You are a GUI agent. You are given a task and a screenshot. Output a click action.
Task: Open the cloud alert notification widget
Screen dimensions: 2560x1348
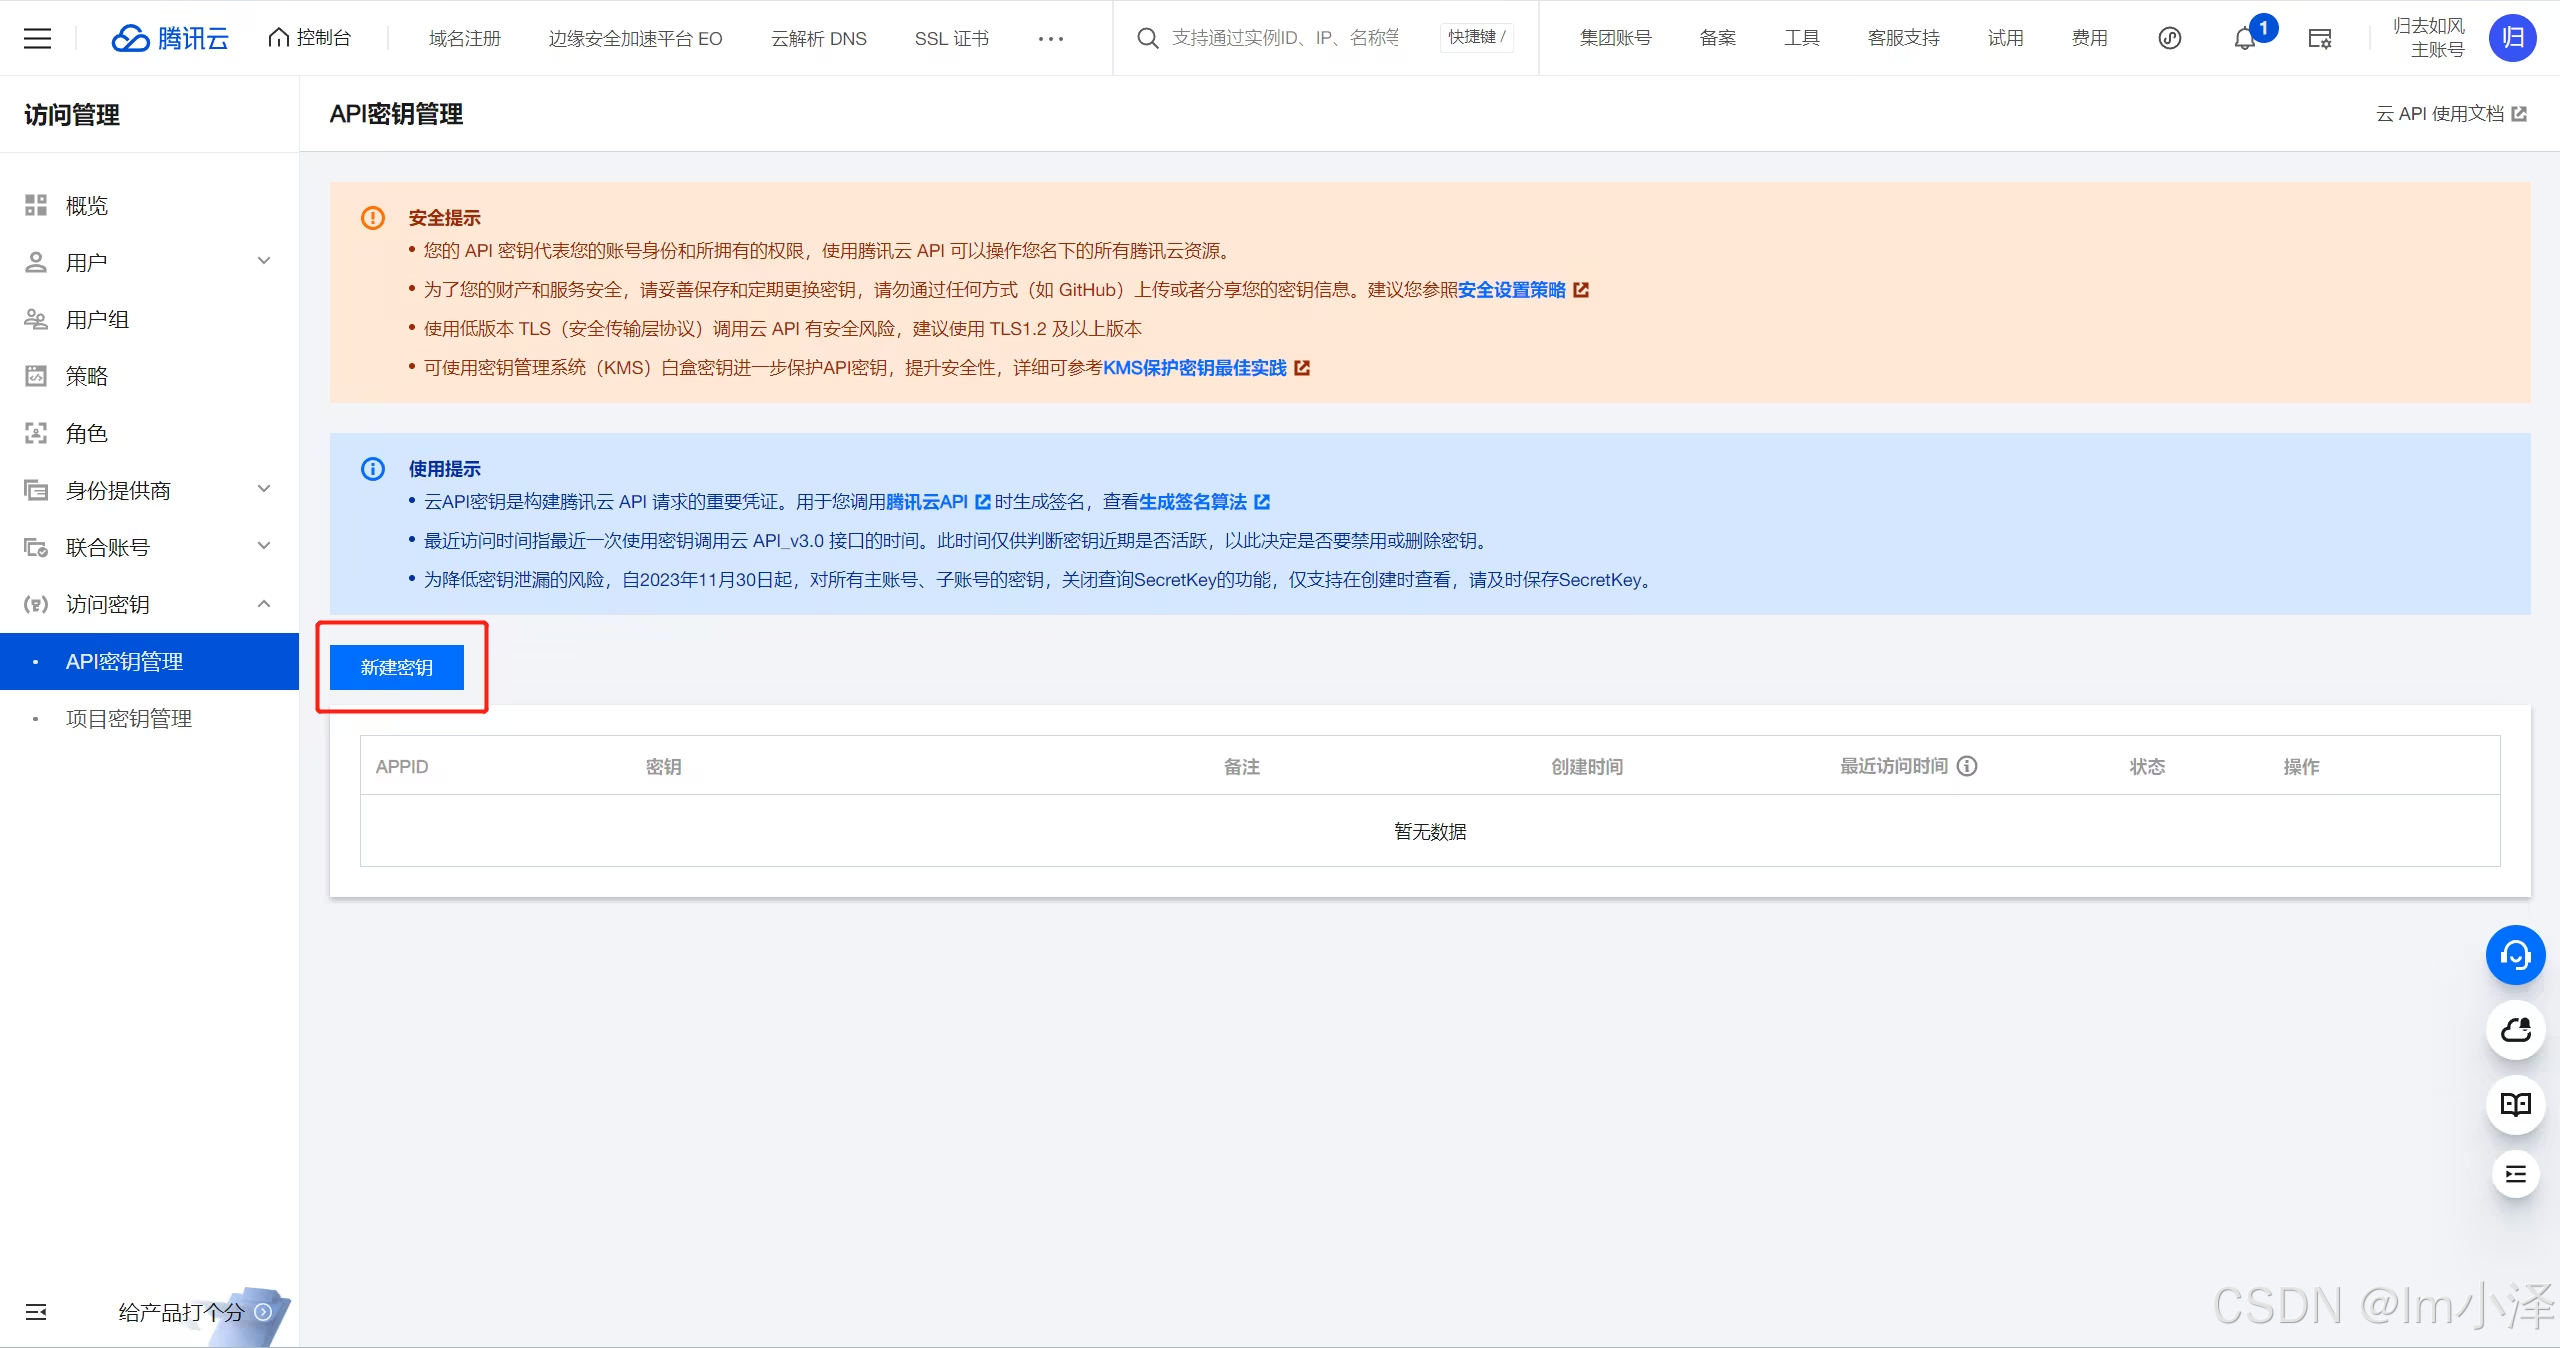[x=2514, y=1030]
